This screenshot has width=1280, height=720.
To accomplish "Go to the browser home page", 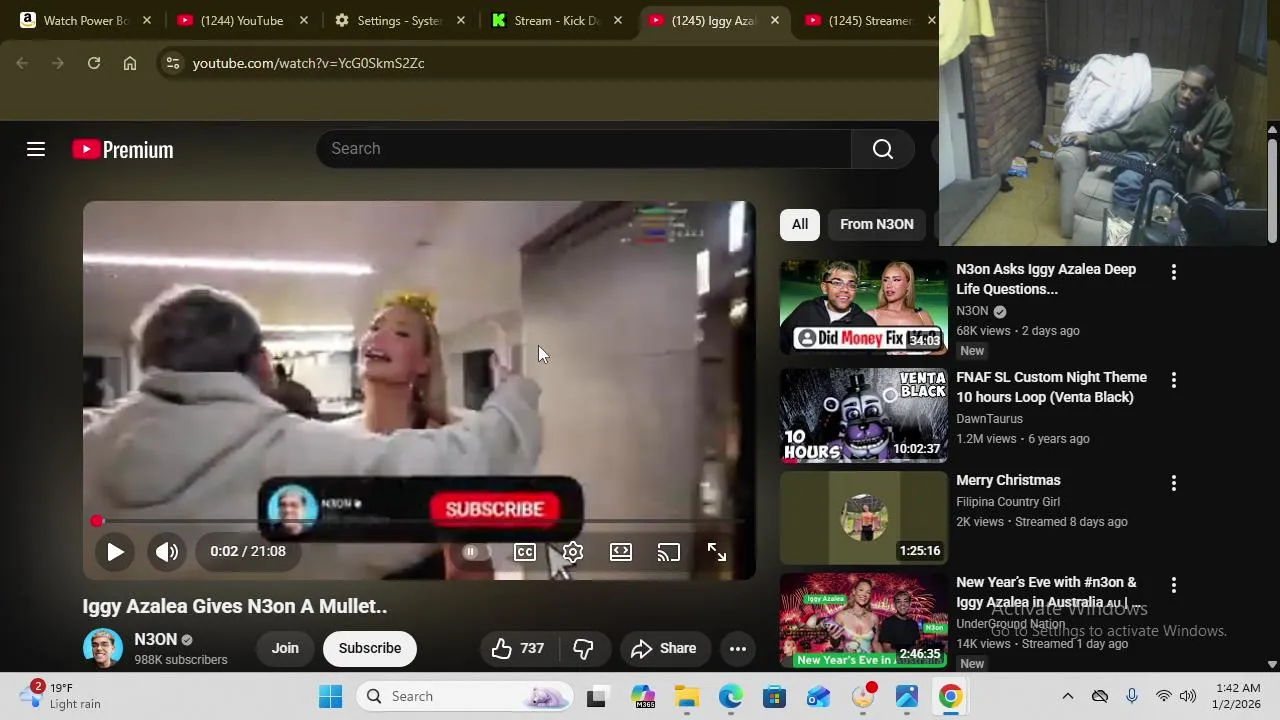I will (x=130, y=63).
